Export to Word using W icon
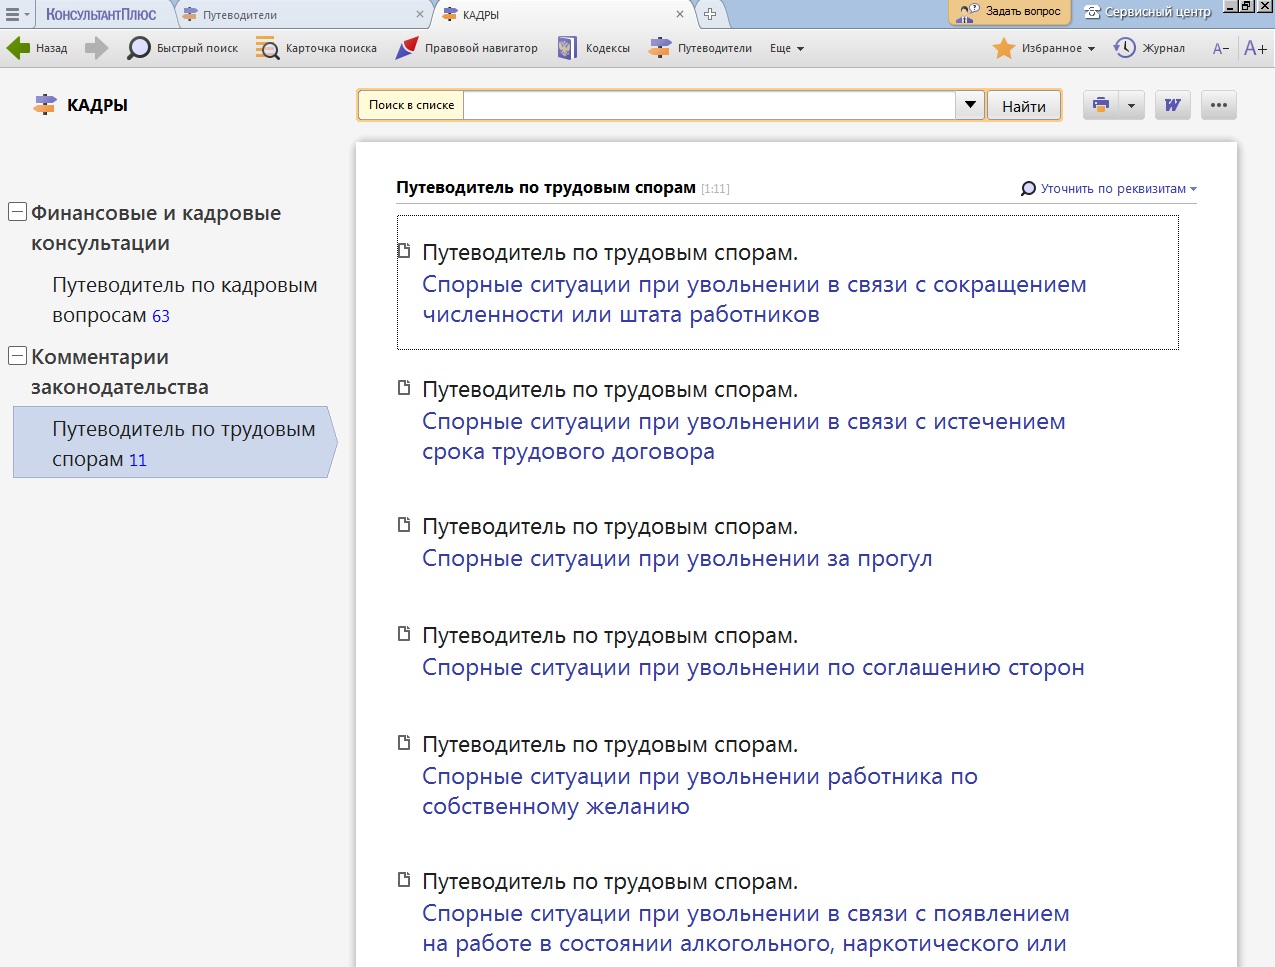Image resolution: width=1275 pixels, height=967 pixels. tap(1172, 105)
